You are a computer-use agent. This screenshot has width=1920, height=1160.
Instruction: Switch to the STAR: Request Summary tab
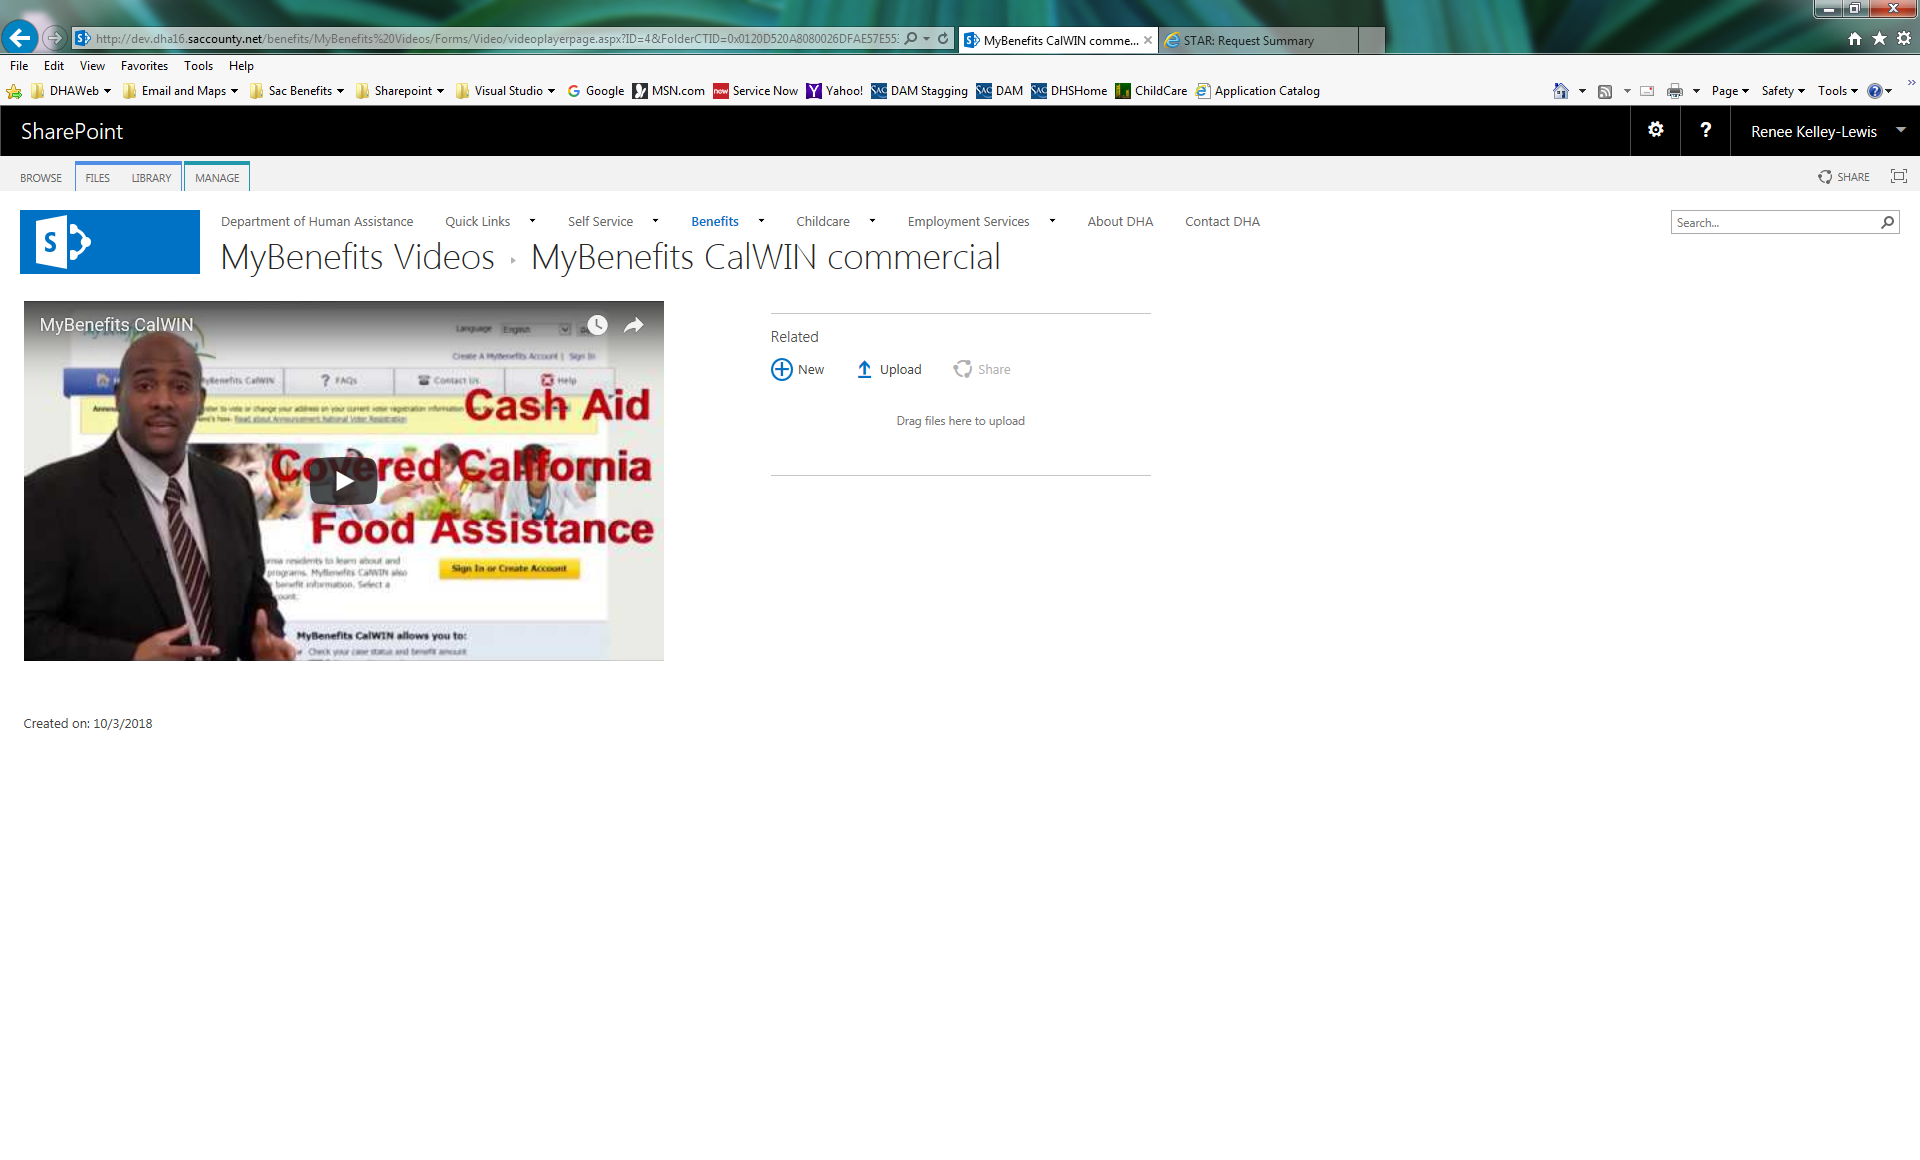click(1259, 40)
